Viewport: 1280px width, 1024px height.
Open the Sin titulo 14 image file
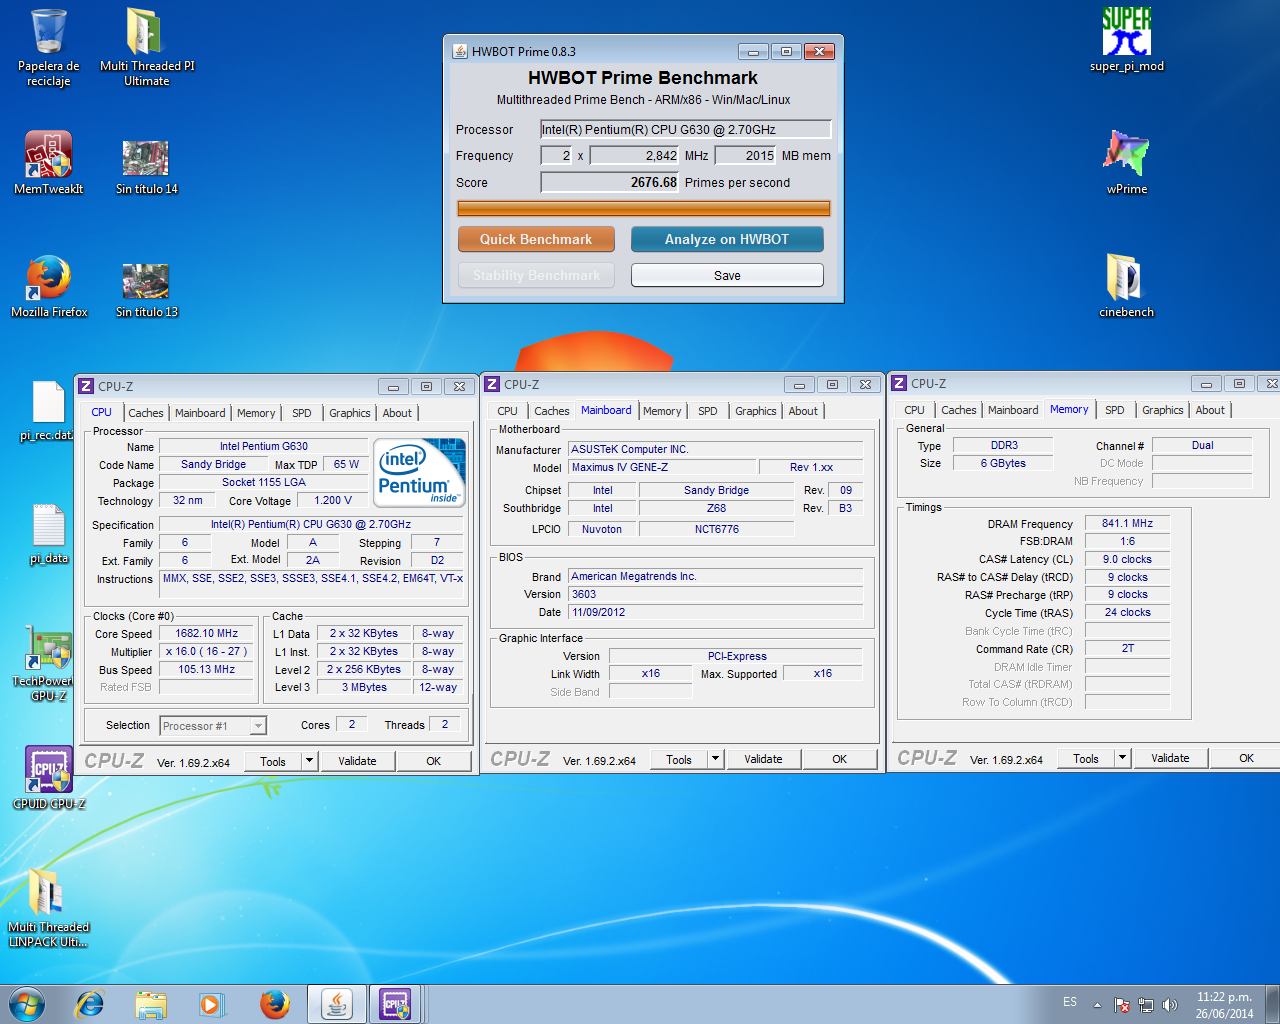[146, 166]
